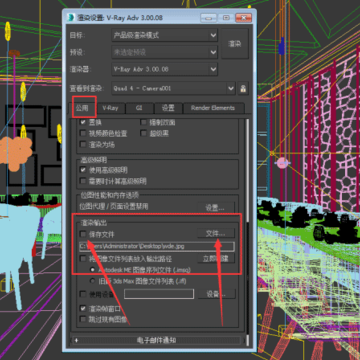Expand the 电子邮件通知 rollout
Screen dimensions: 360x360
click(156, 340)
